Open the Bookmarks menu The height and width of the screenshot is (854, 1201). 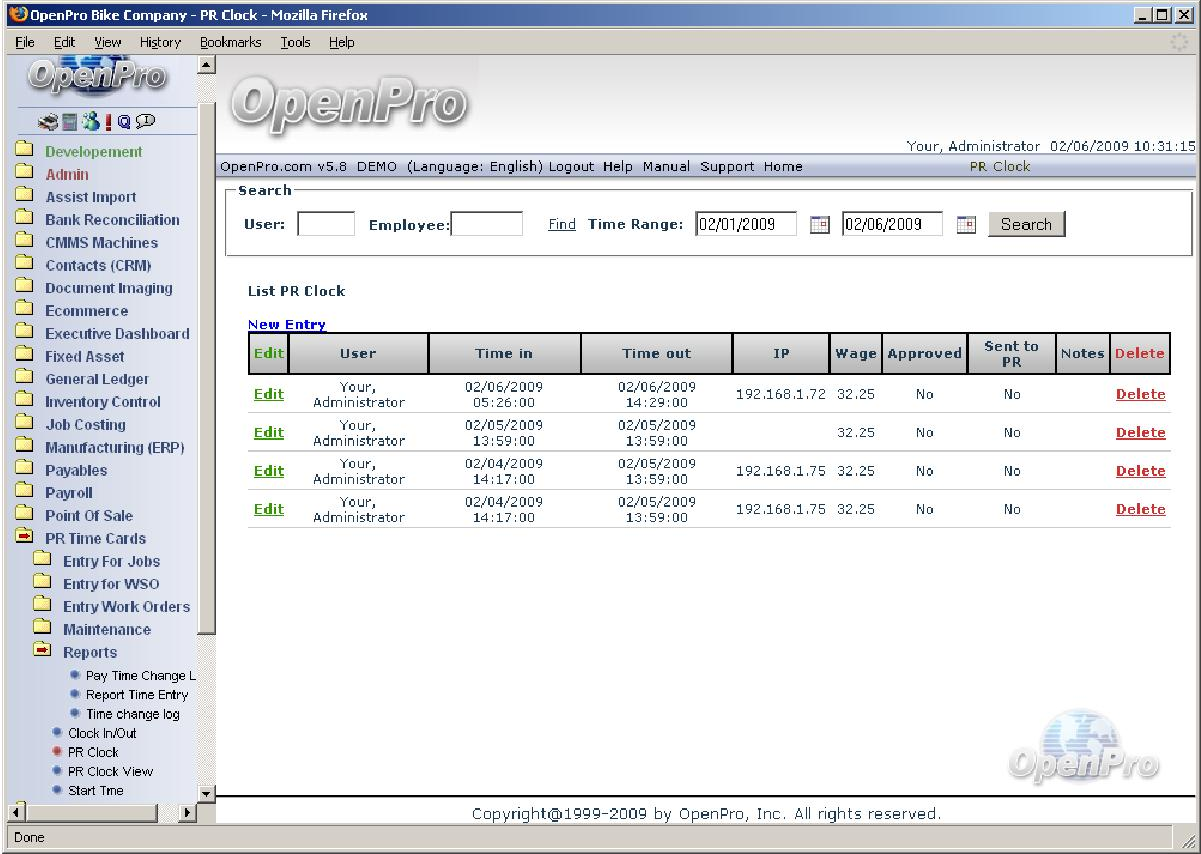230,42
